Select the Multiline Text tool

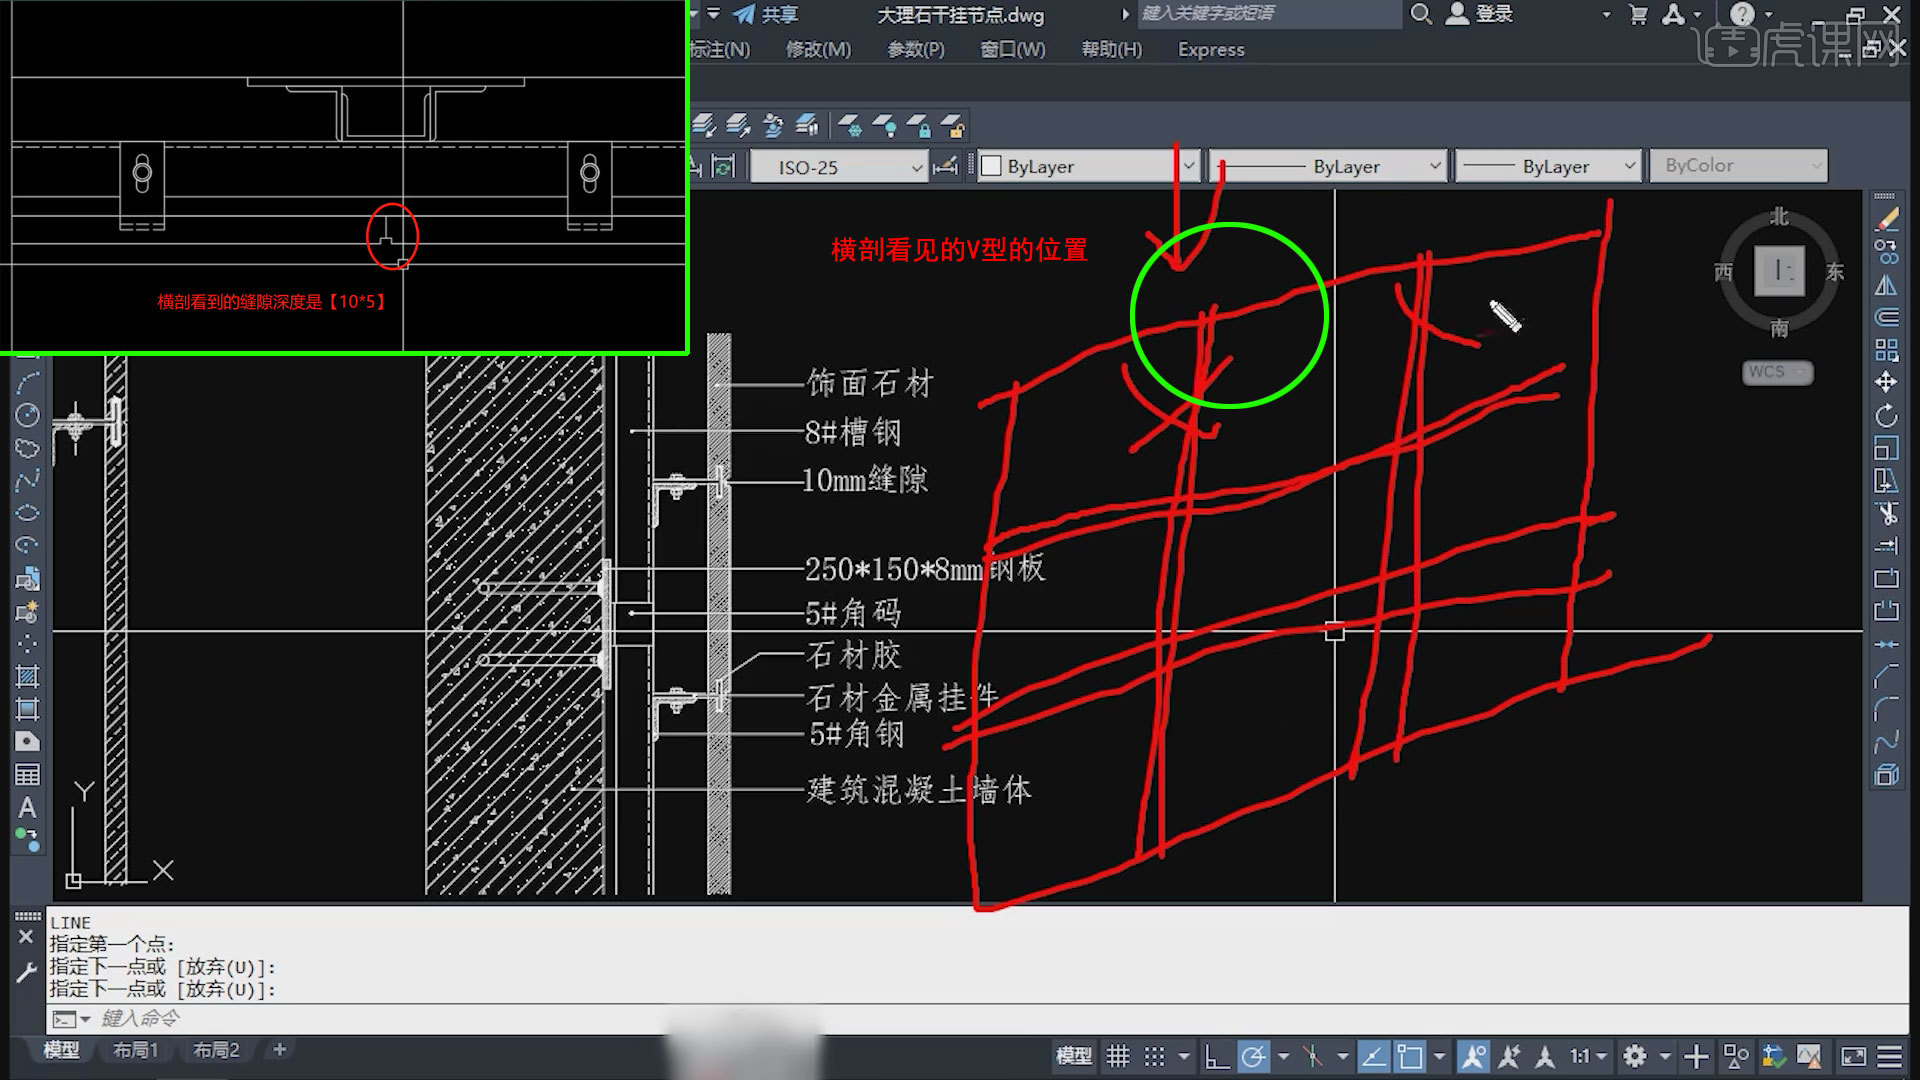[27, 808]
